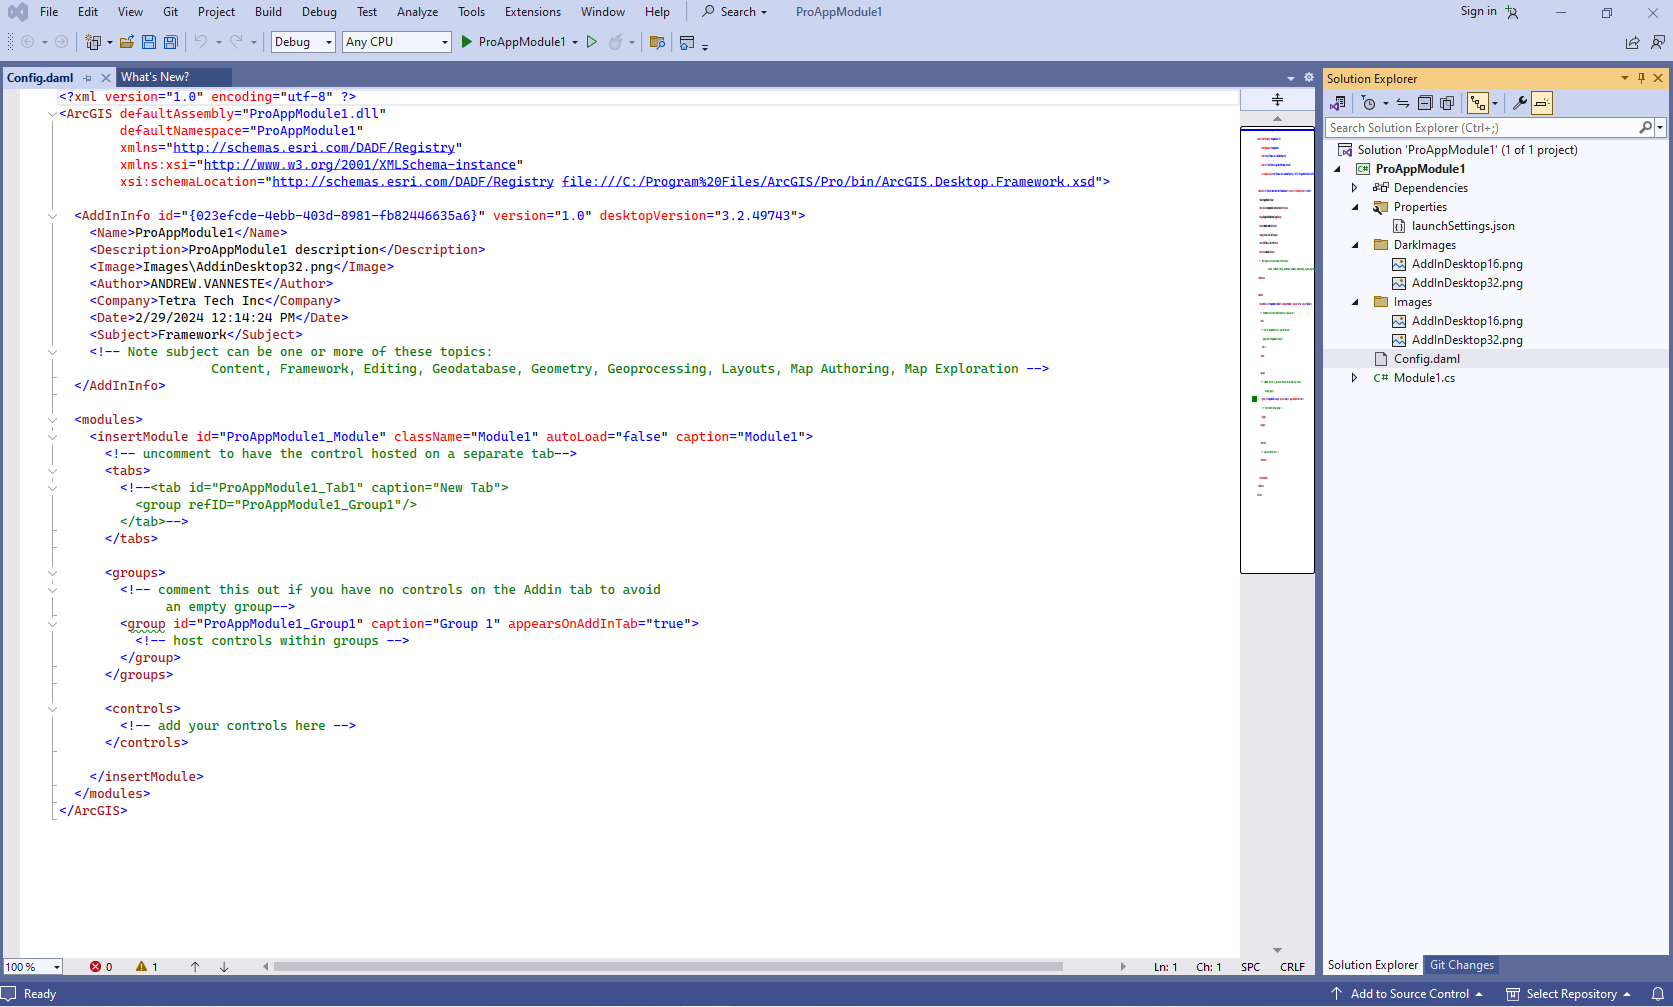The height and width of the screenshot is (1007, 1673).
Task: Click the Redo arrow icon
Action: pyautogui.click(x=236, y=42)
